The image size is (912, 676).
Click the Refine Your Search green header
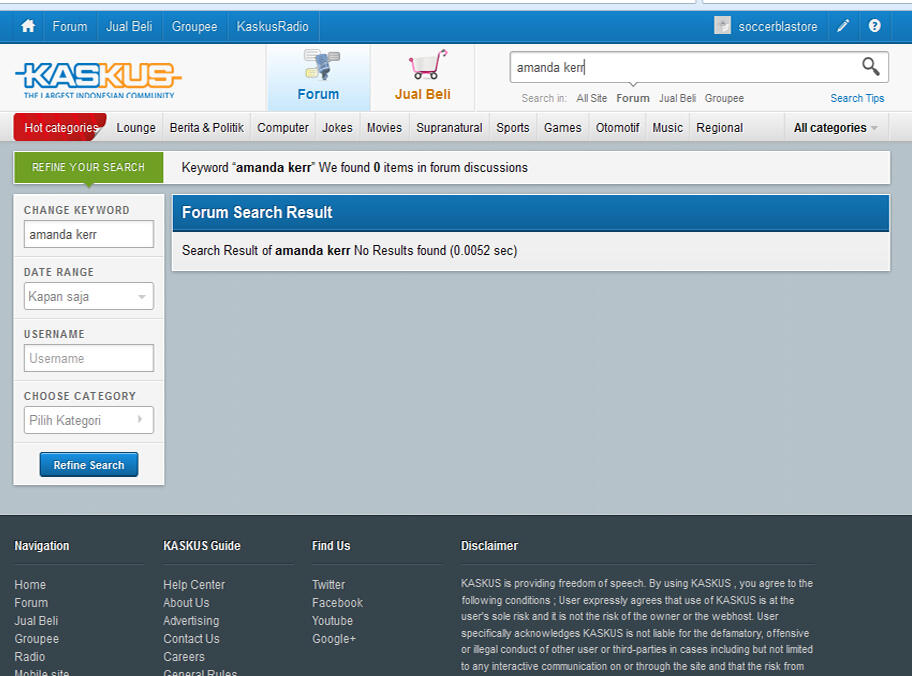click(88, 168)
